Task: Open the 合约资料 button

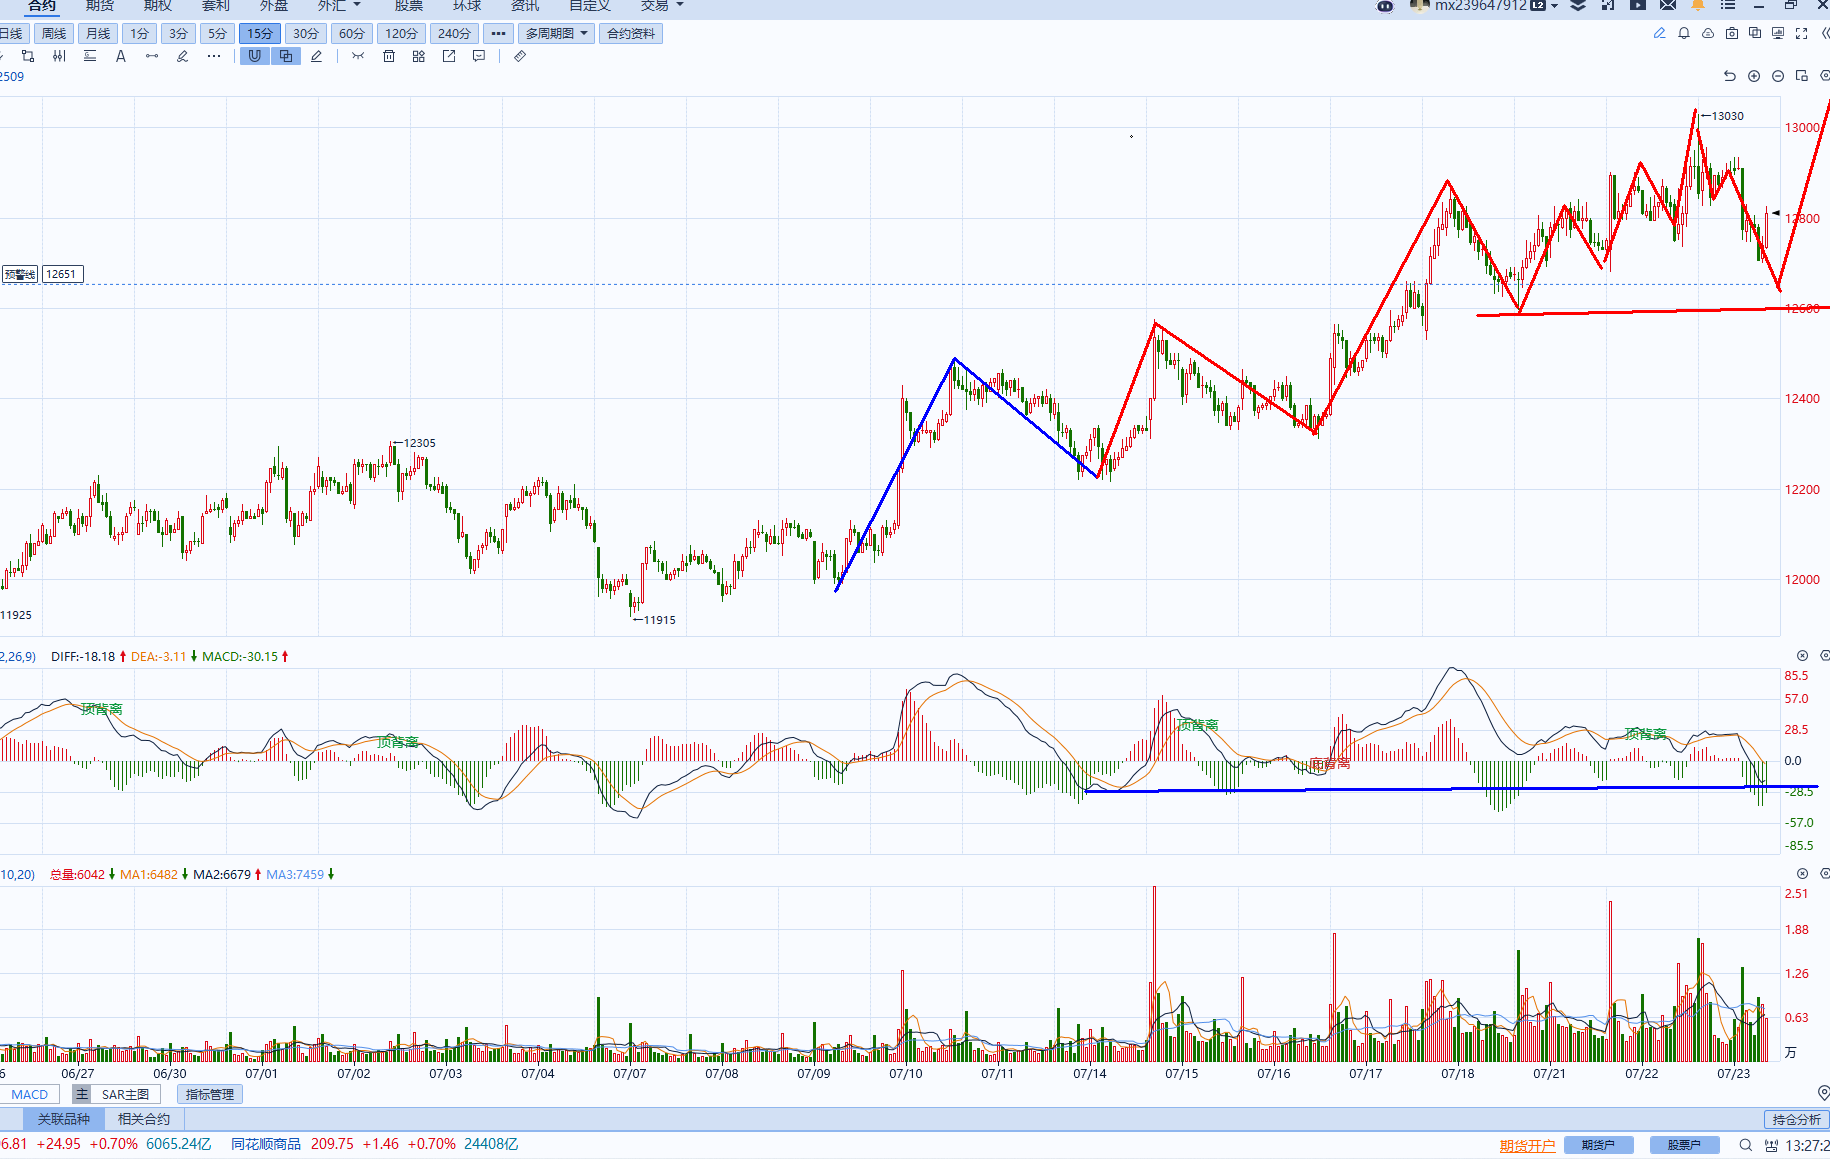Action: pyautogui.click(x=631, y=33)
